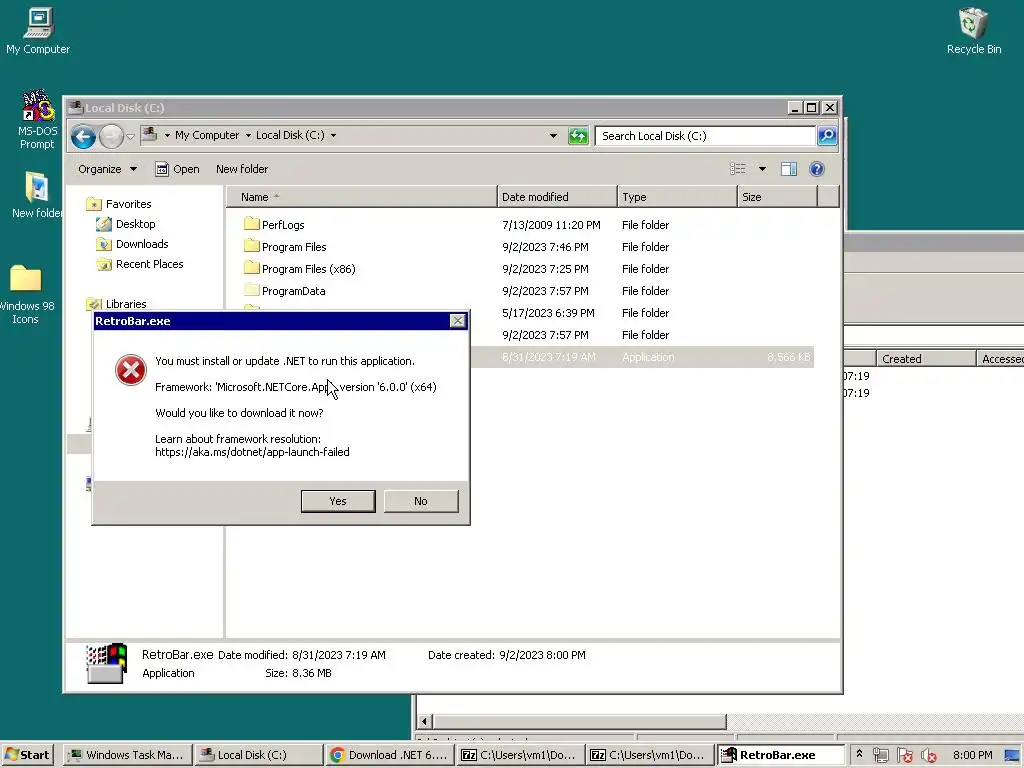Click the Forward arrow in Local Disk window
Screen dimensions: 1024x768
(x=111, y=136)
